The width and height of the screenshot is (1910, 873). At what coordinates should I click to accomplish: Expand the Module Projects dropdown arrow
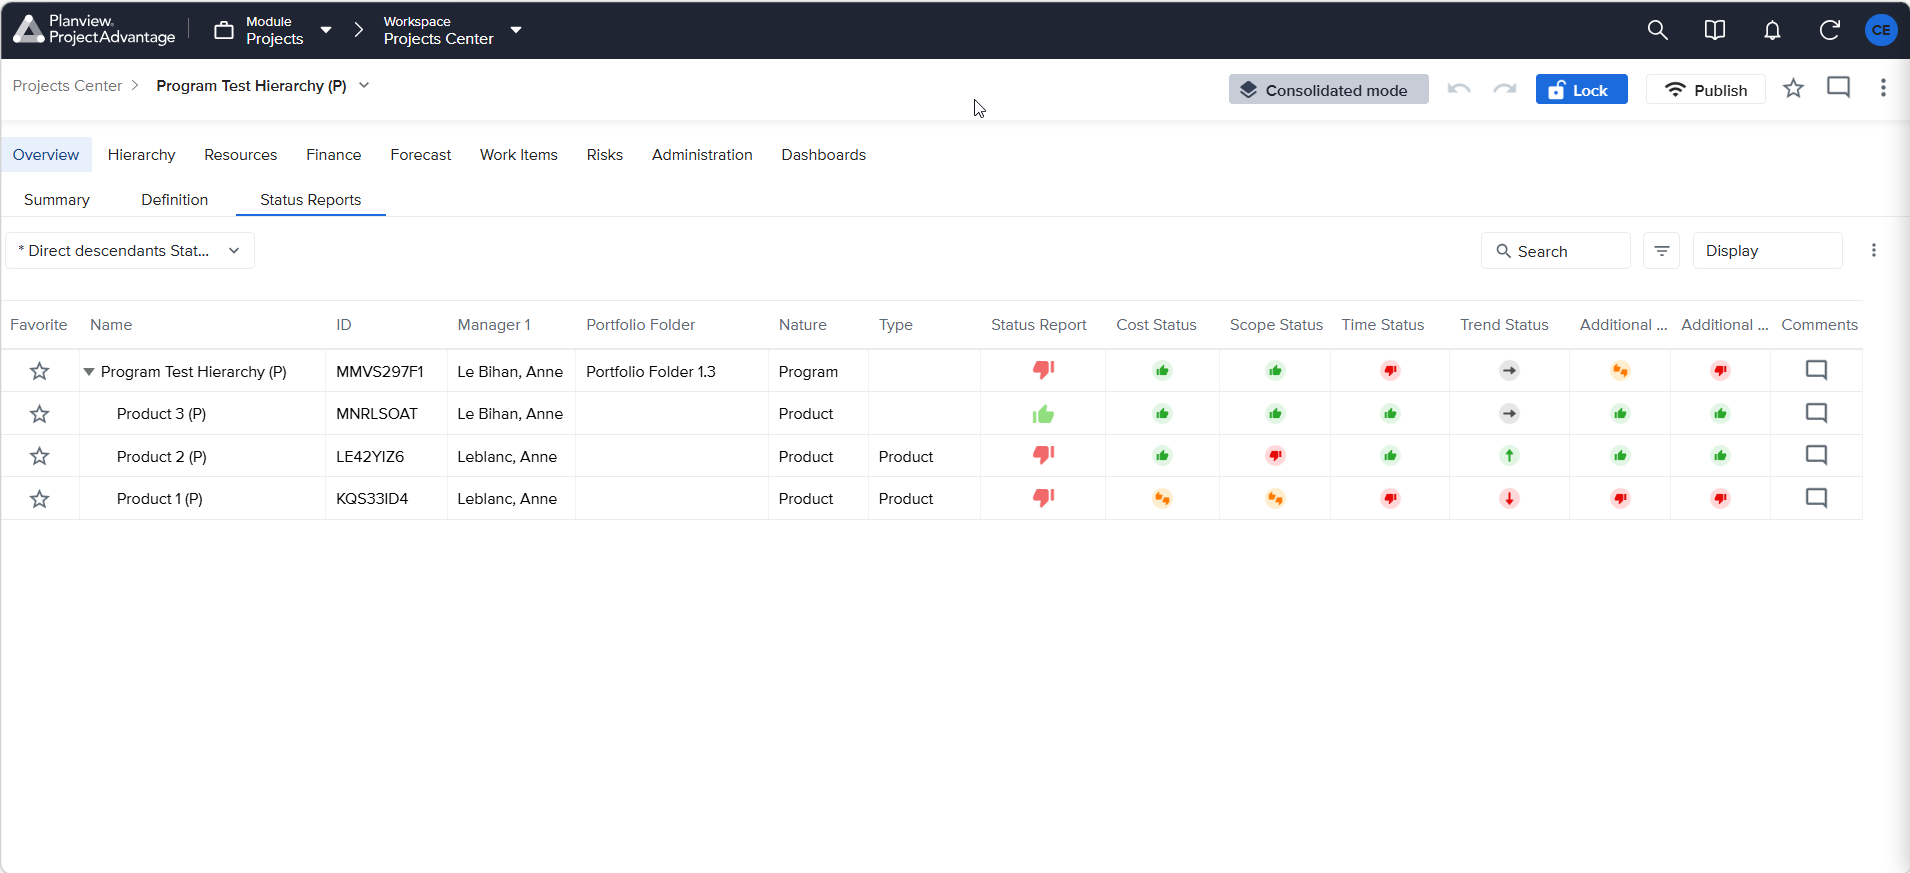pos(326,30)
